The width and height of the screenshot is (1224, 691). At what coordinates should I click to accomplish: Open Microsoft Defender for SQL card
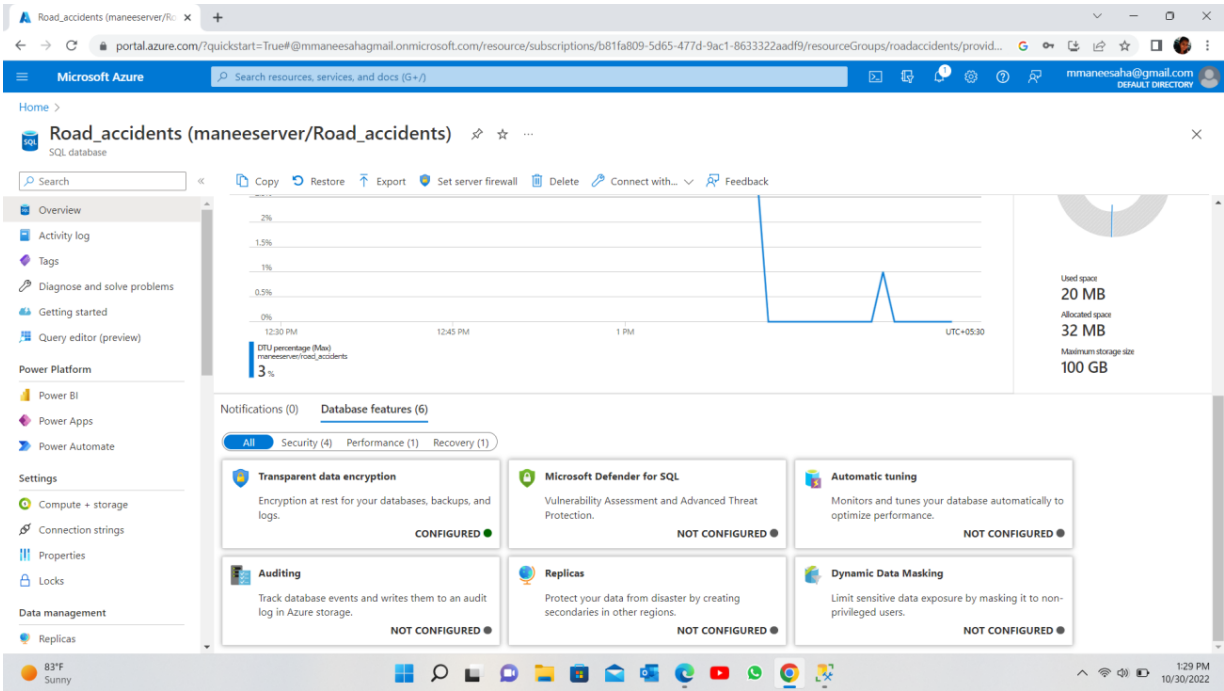(x=647, y=504)
